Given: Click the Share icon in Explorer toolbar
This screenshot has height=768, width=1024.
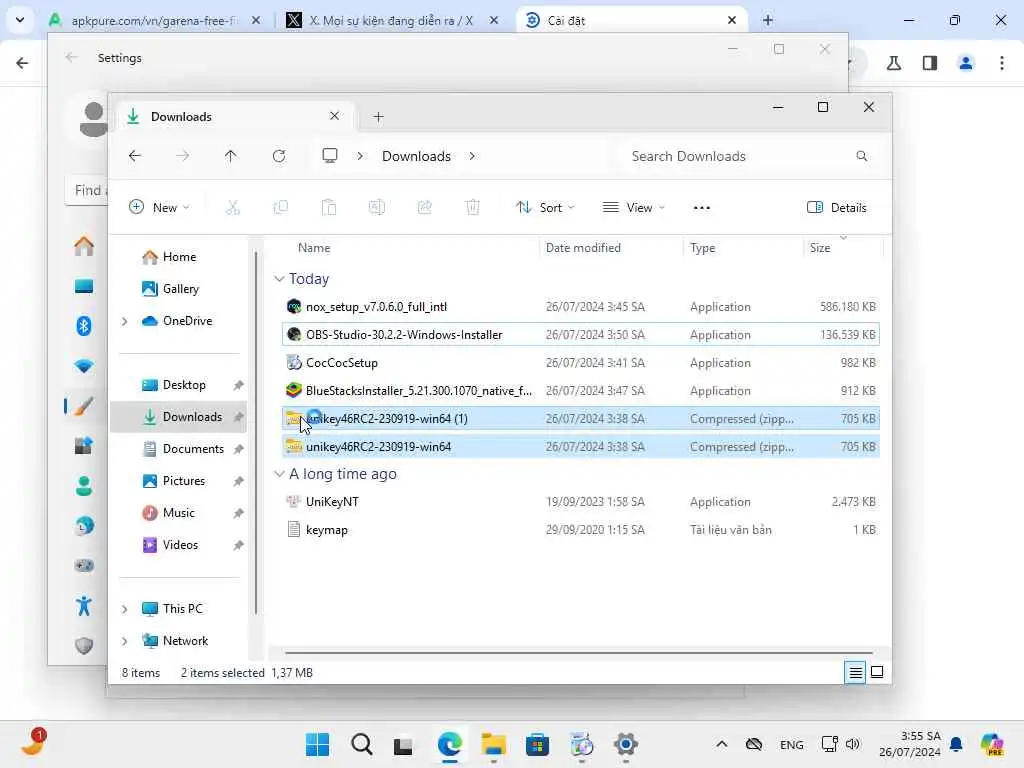Looking at the screenshot, I should pos(424,208).
